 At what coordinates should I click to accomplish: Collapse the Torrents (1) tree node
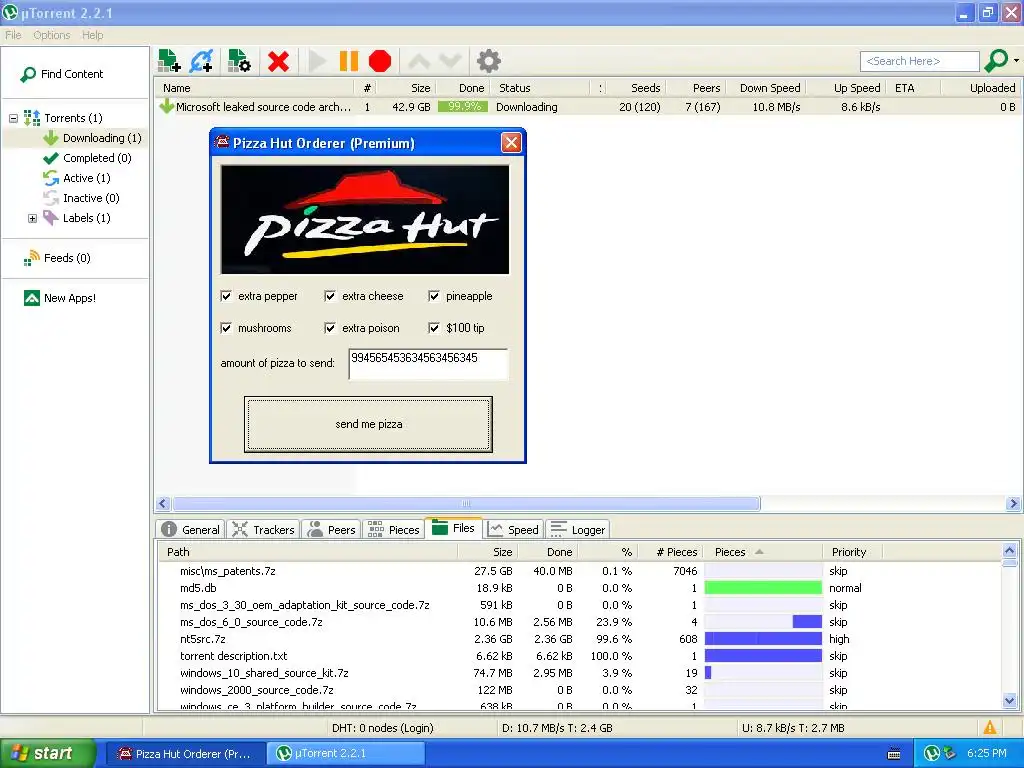click(x=13, y=118)
